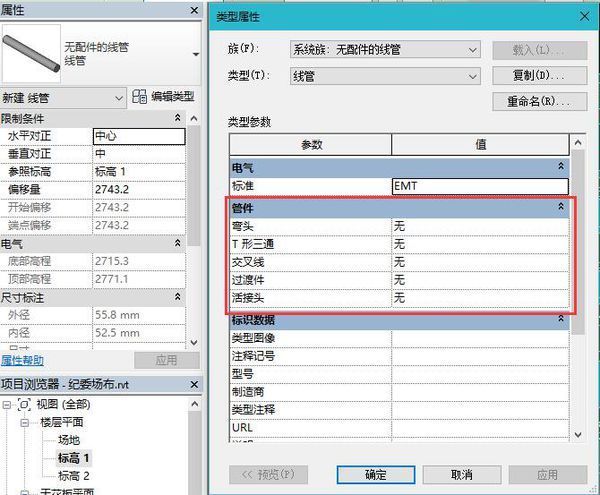Close the 类型属性 dialog with X
The image size is (600, 495).
(576, 15)
